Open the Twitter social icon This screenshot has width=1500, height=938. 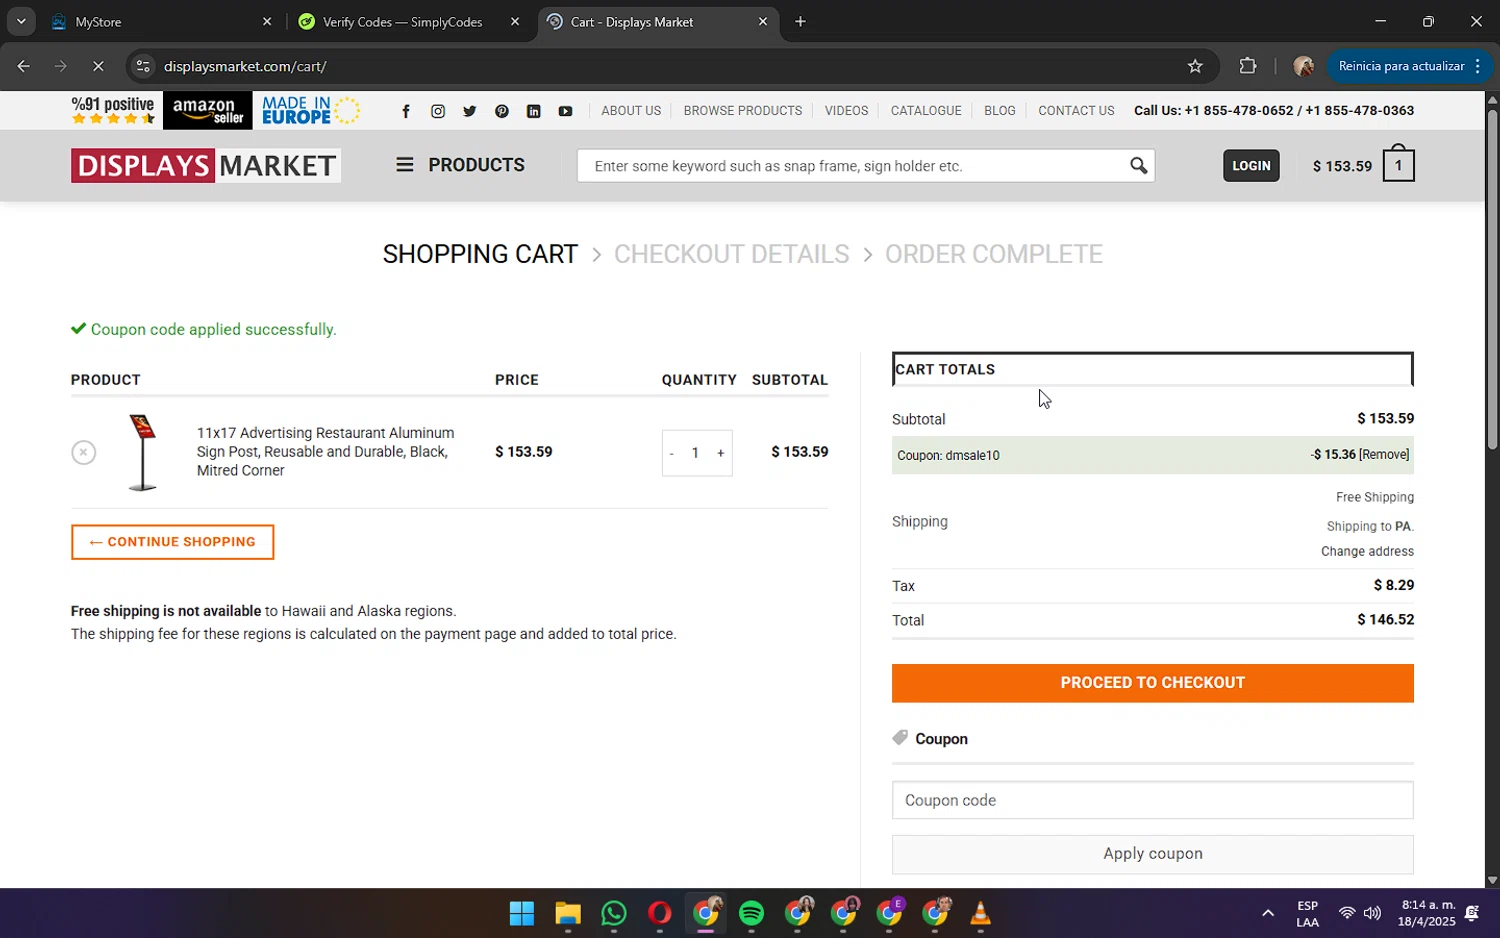click(469, 111)
